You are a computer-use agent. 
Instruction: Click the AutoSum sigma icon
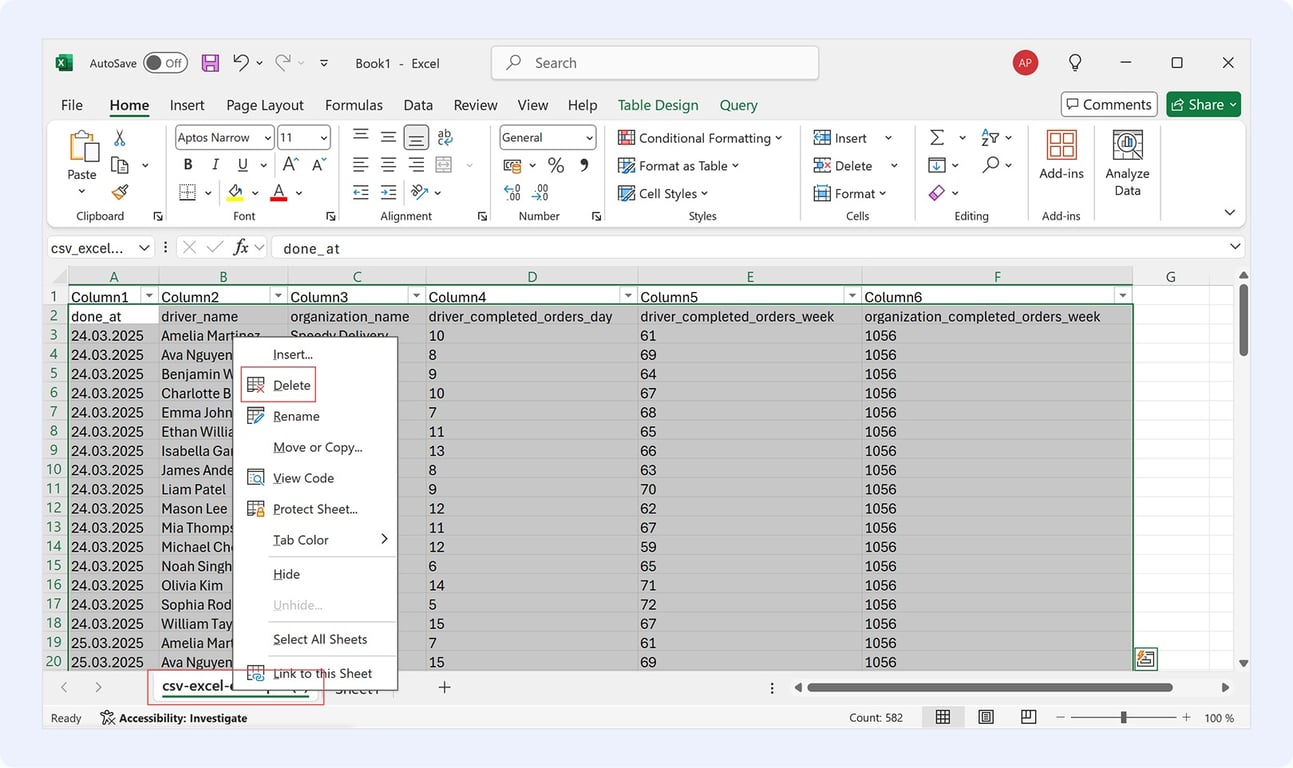tap(937, 137)
